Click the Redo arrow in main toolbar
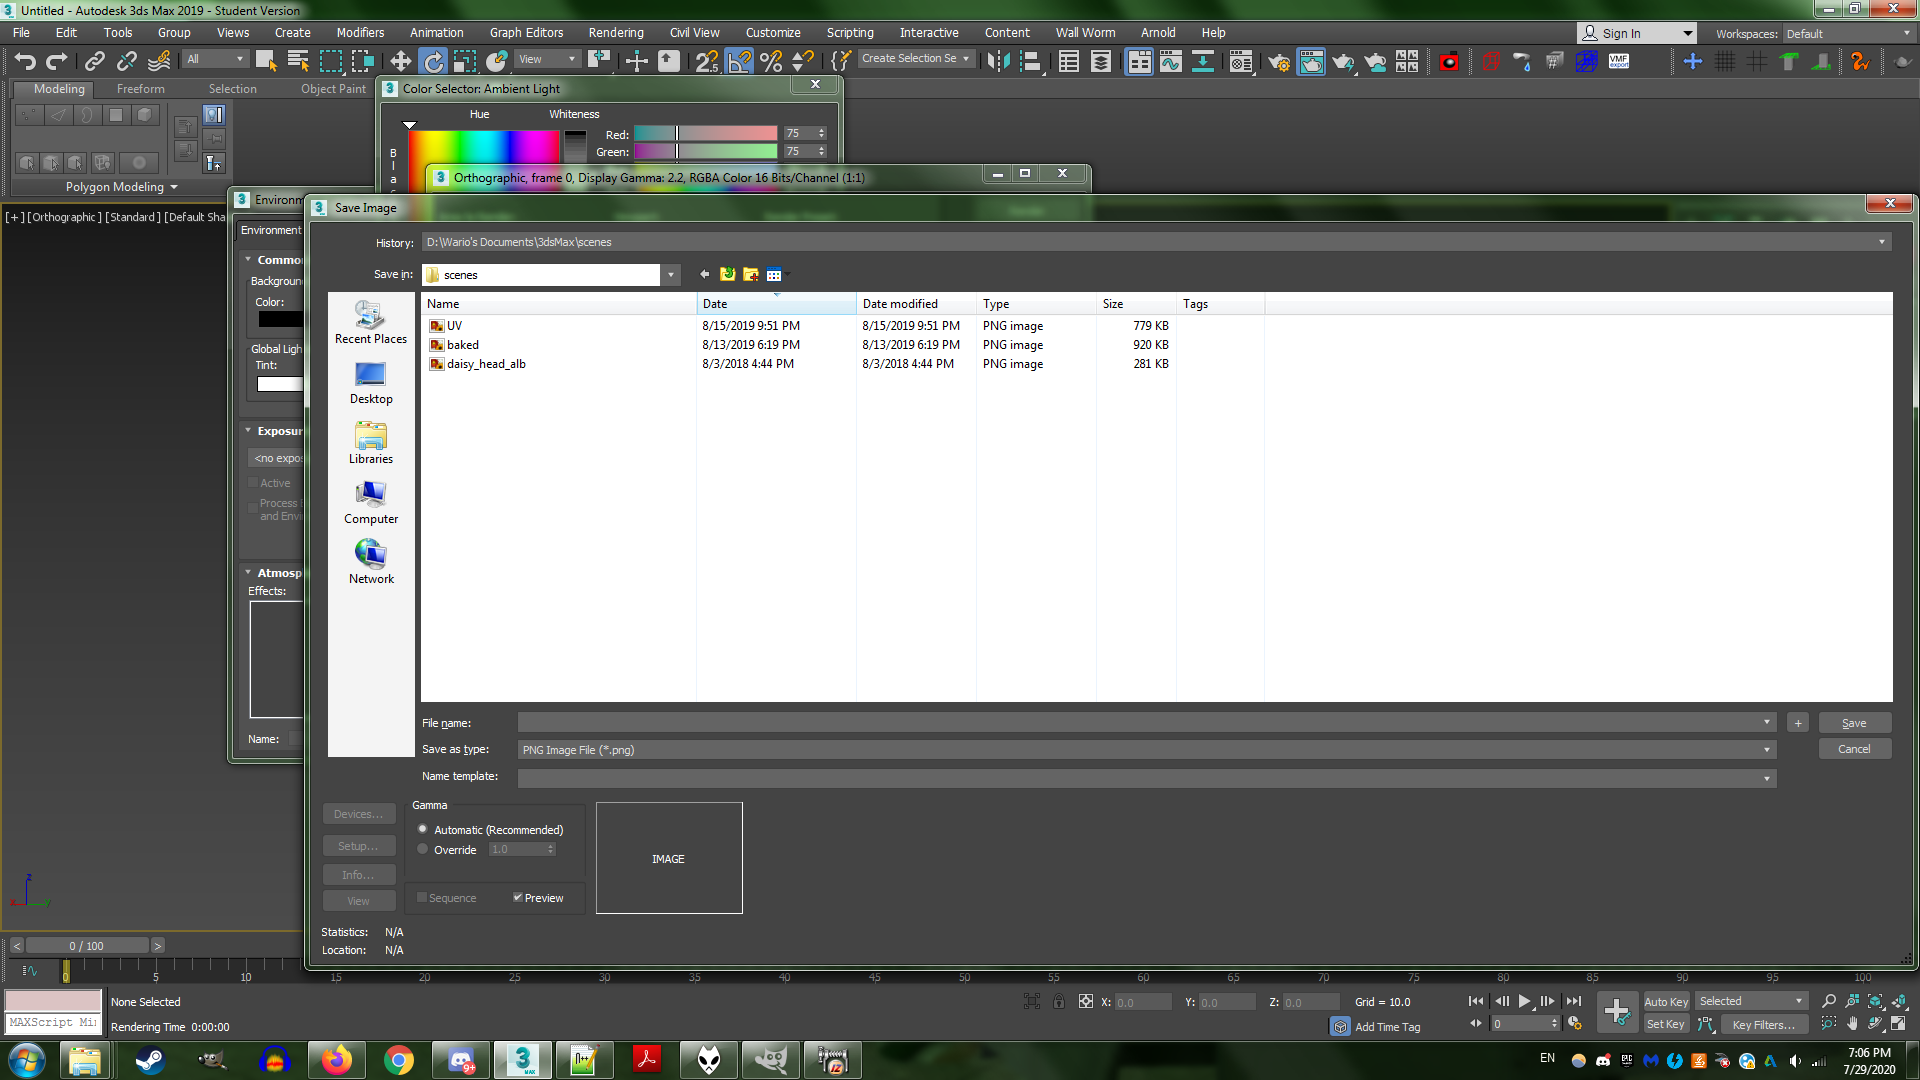This screenshot has height=1080, width=1920. coord(58,61)
